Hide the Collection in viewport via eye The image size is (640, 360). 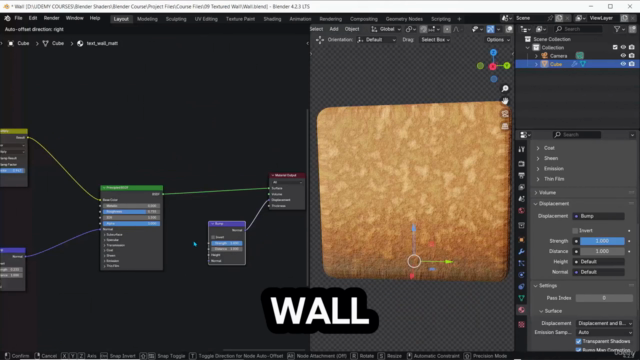[x=623, y=47]
